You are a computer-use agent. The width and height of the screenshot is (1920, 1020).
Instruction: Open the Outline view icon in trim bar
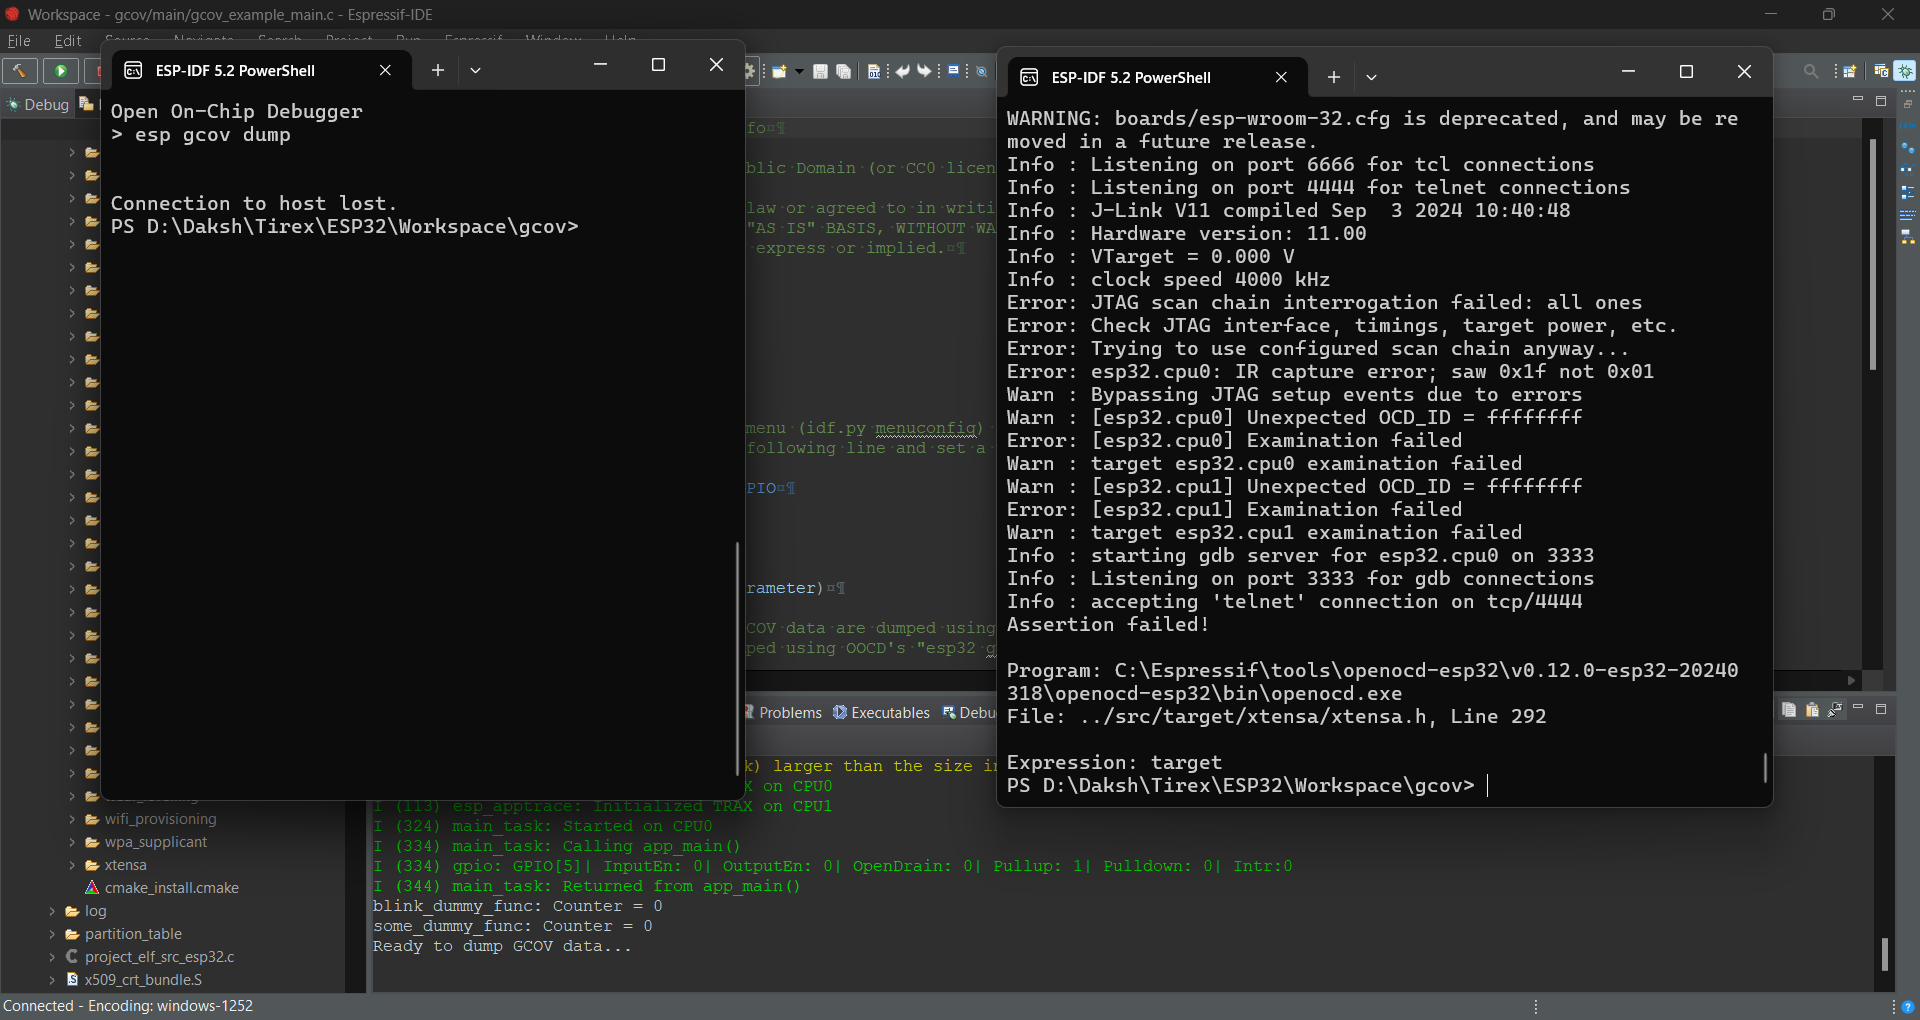point(1908,192)
